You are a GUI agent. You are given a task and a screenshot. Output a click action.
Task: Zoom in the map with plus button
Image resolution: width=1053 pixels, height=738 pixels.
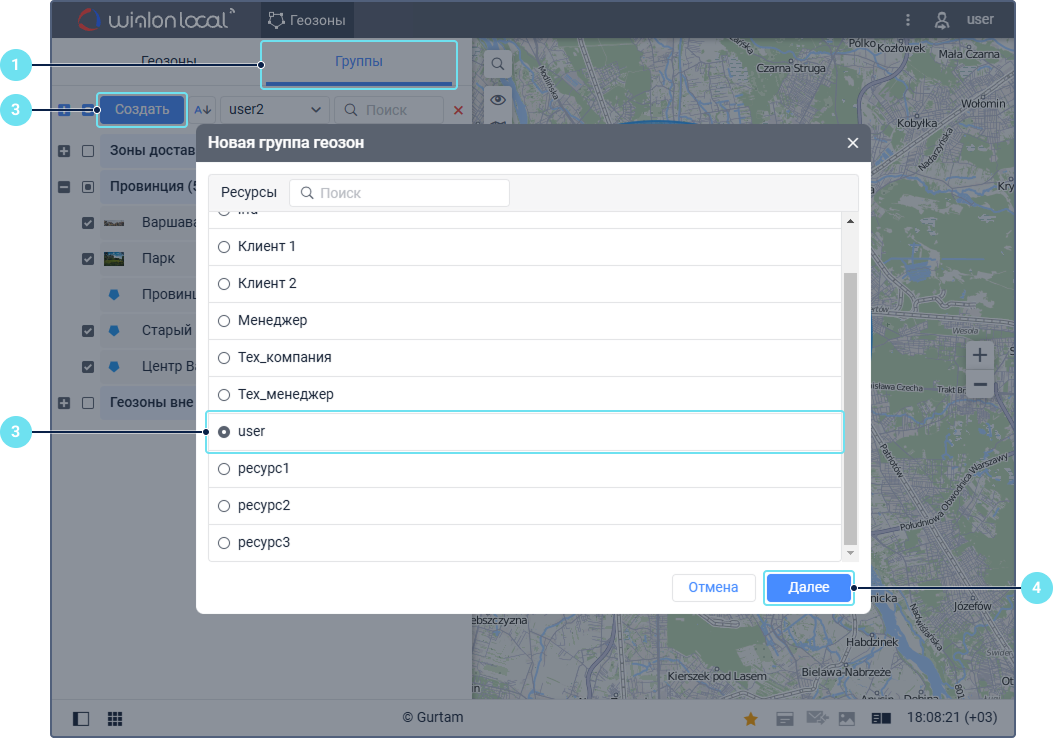pyautogui.click(x=980, y=356)
